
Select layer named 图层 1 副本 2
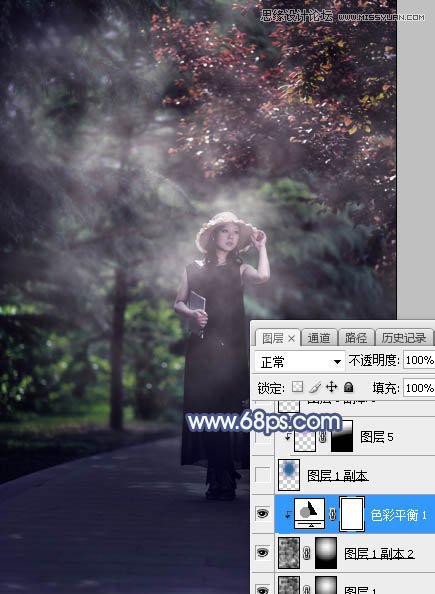click(x=379, y=553)
